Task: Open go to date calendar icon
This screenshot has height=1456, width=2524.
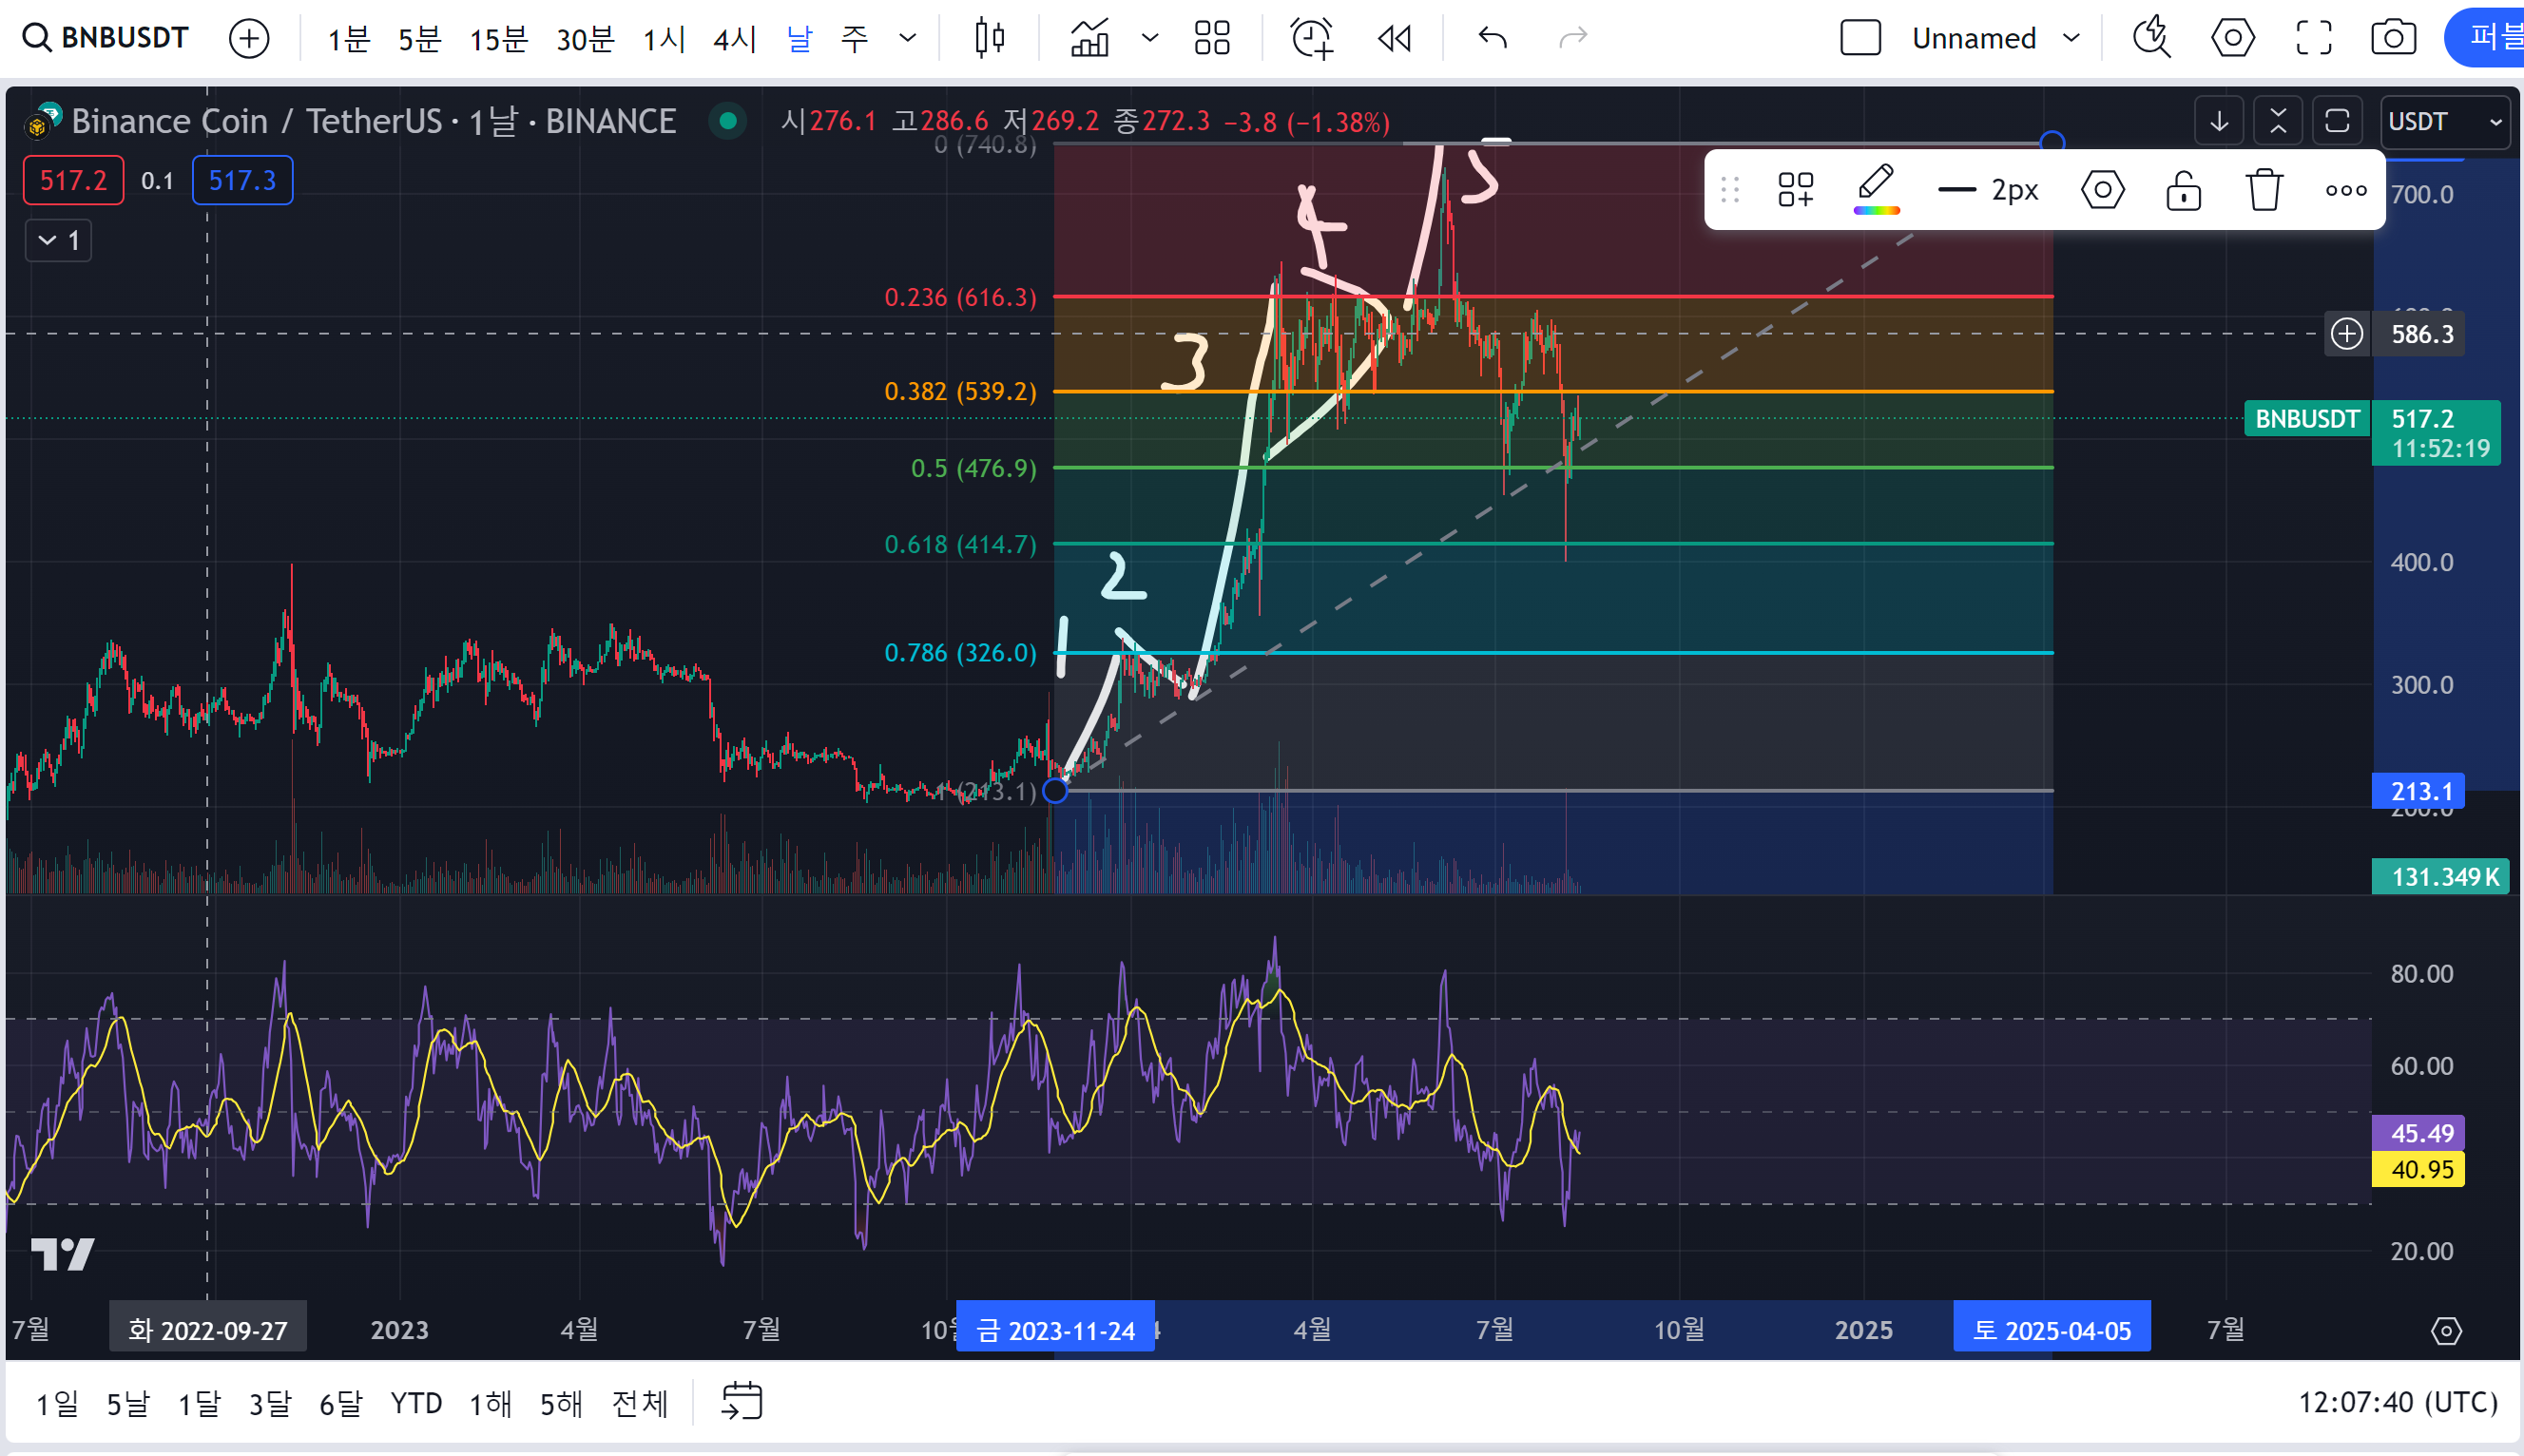Action: [741, 1401]
